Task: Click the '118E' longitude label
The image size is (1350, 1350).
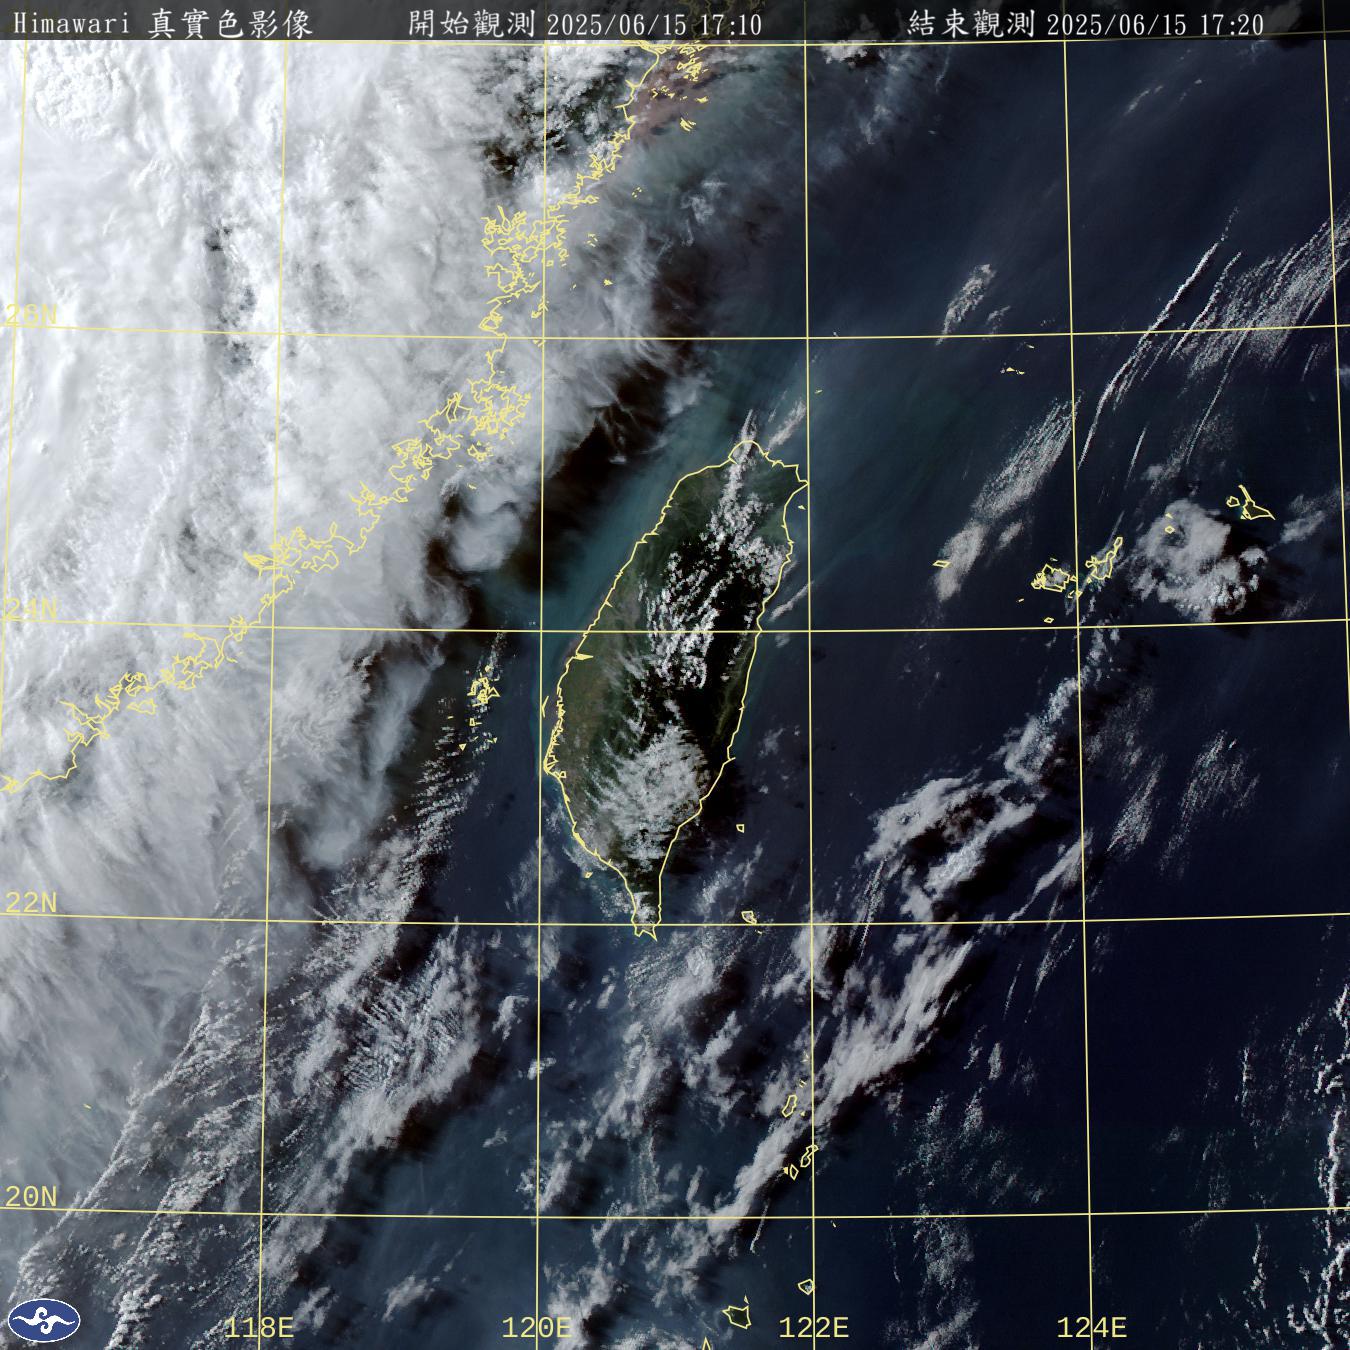Action: click(259, 1328)
